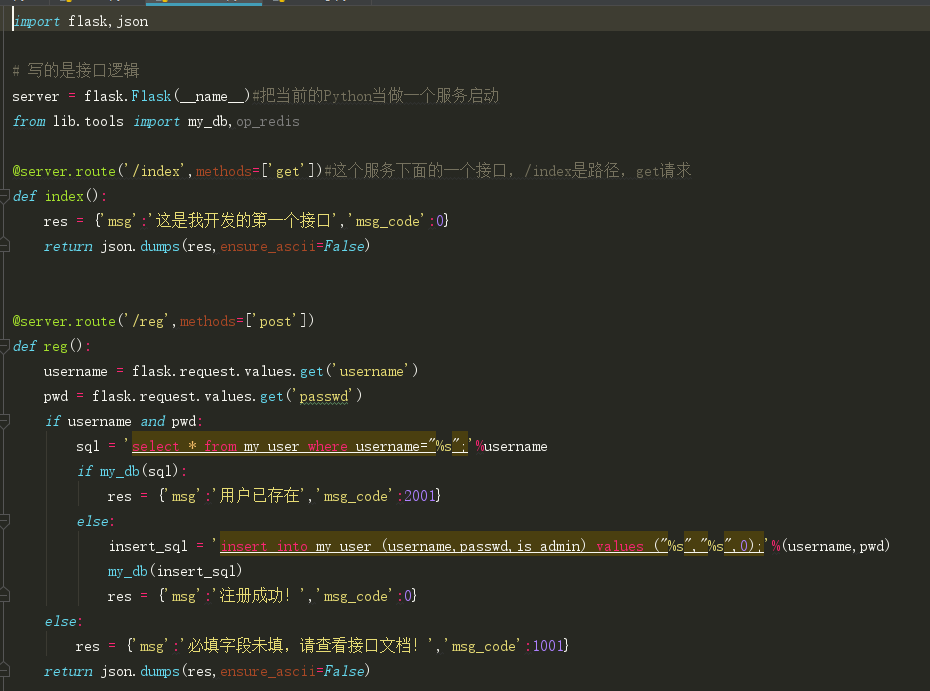The height and width of the screenshot is (691, 930).
Task: Click fold end marker at index's return line
Action: (4, 246)
